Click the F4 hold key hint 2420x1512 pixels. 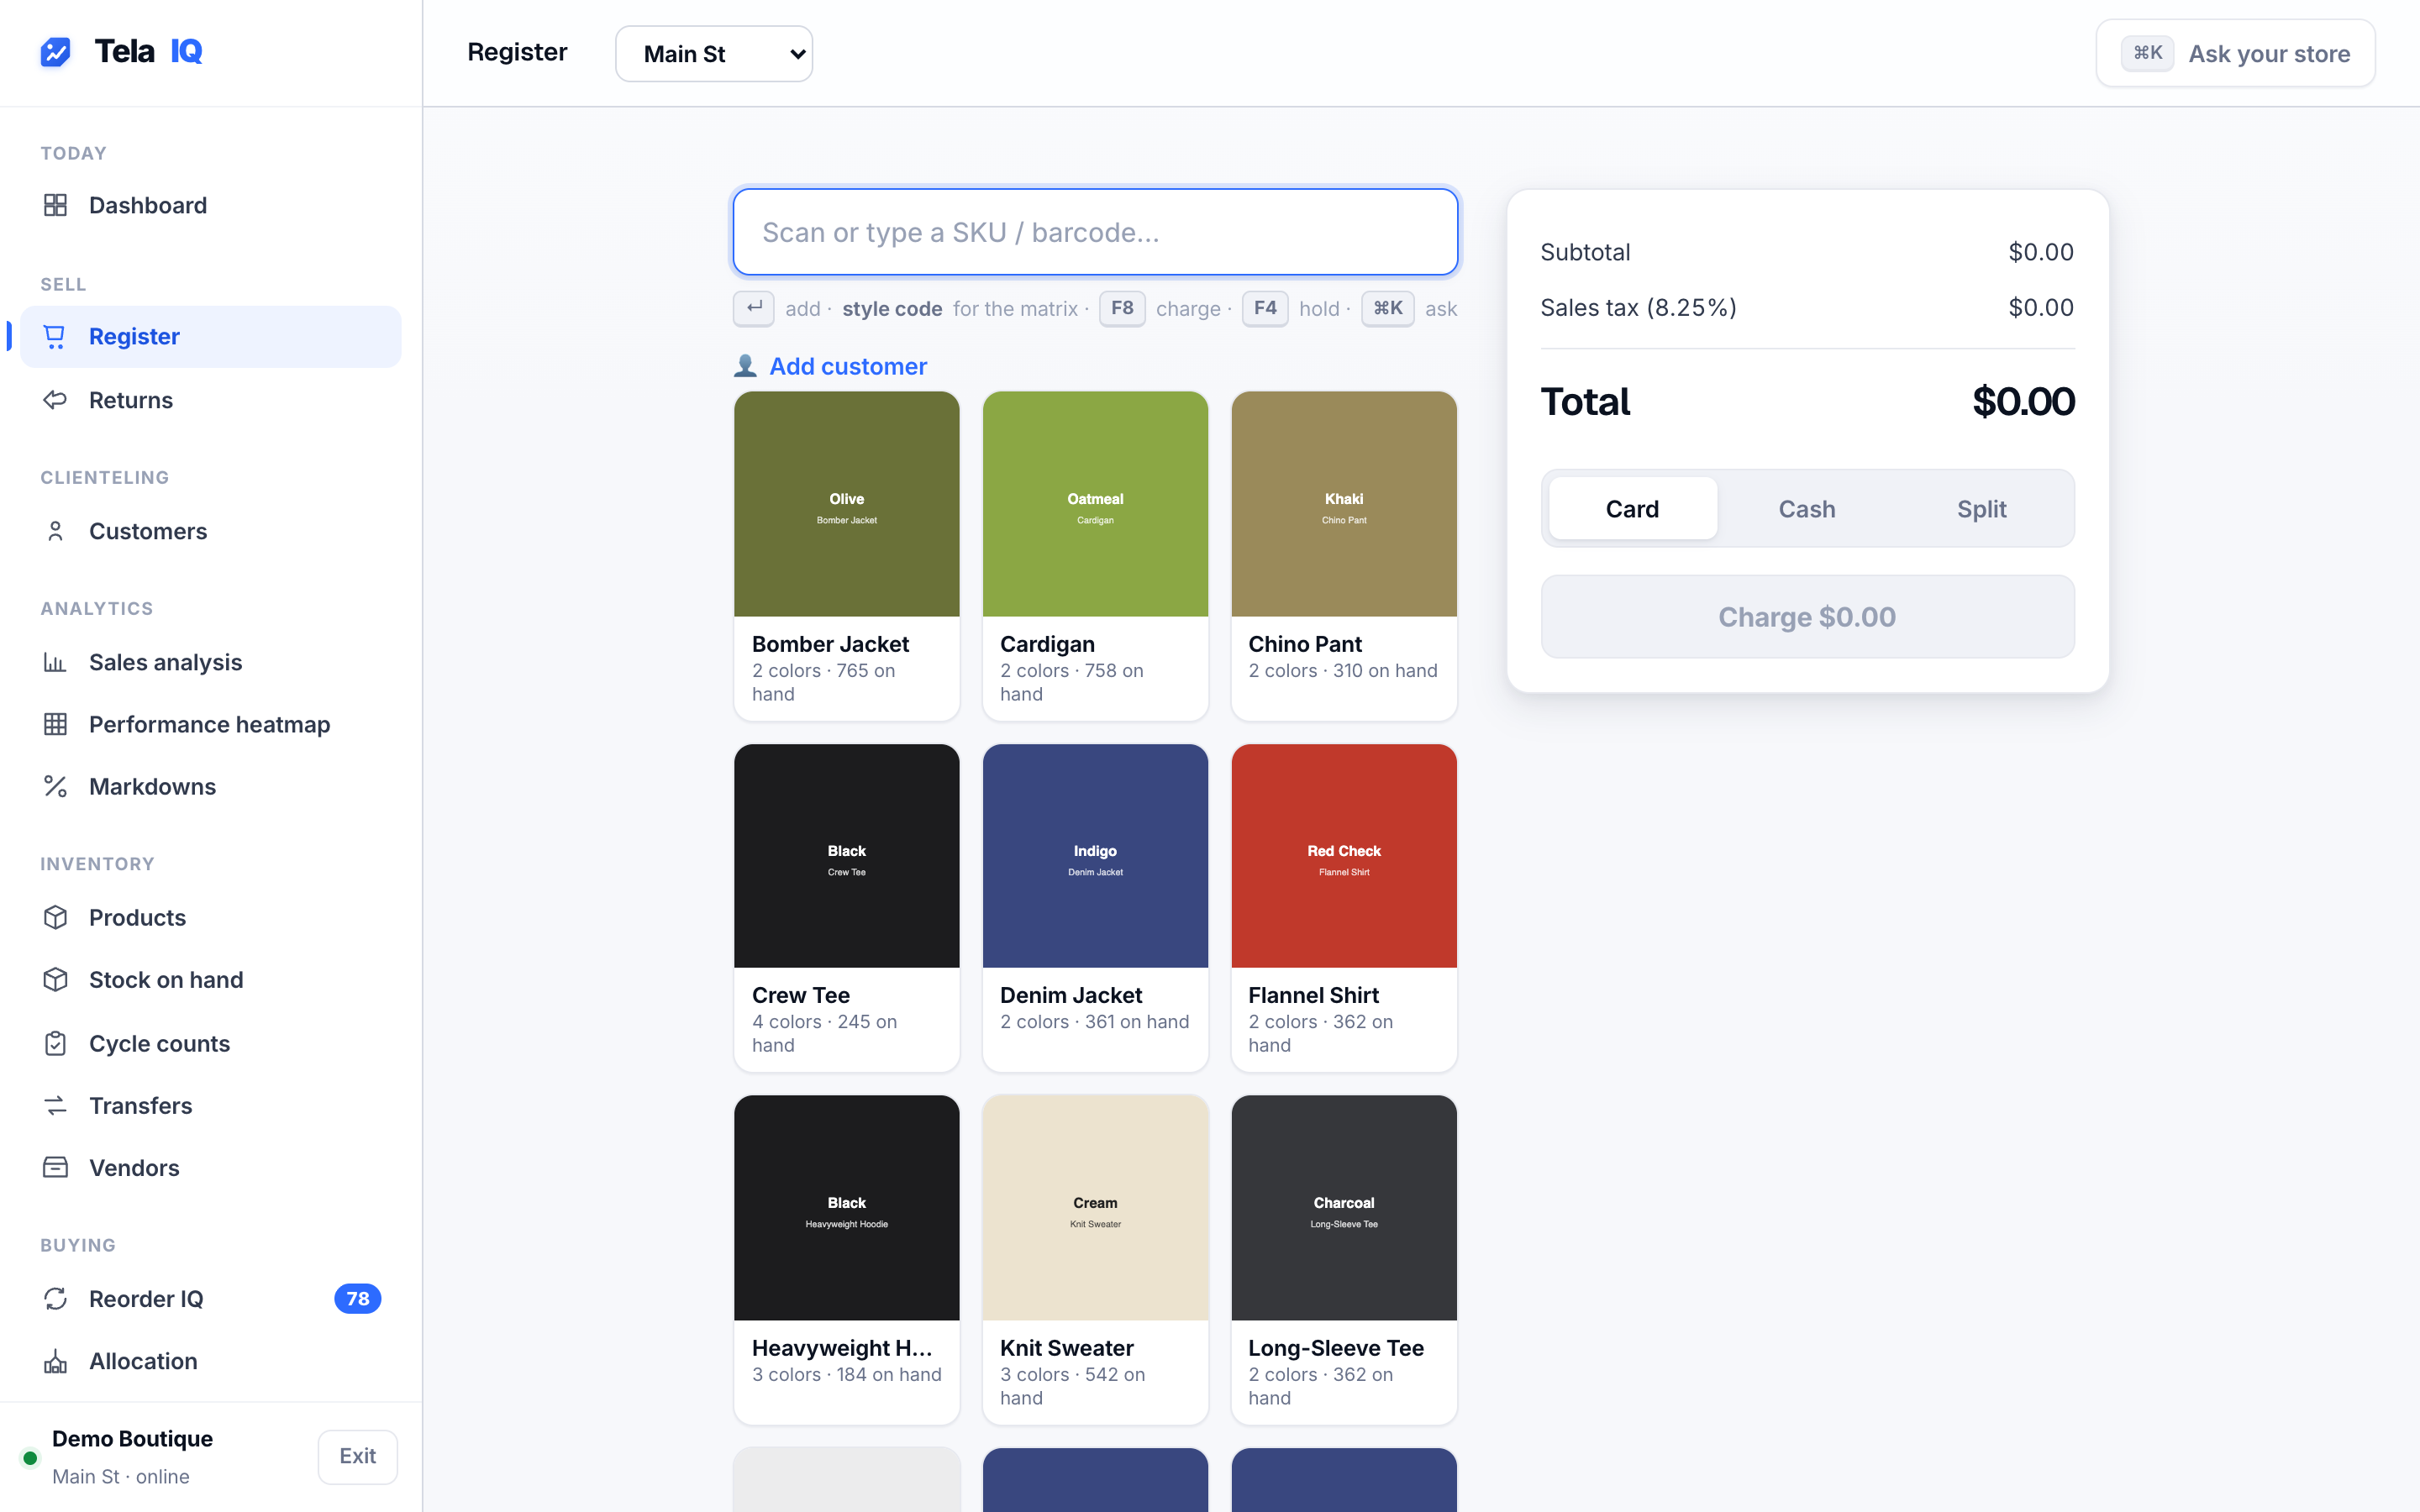1265,308
